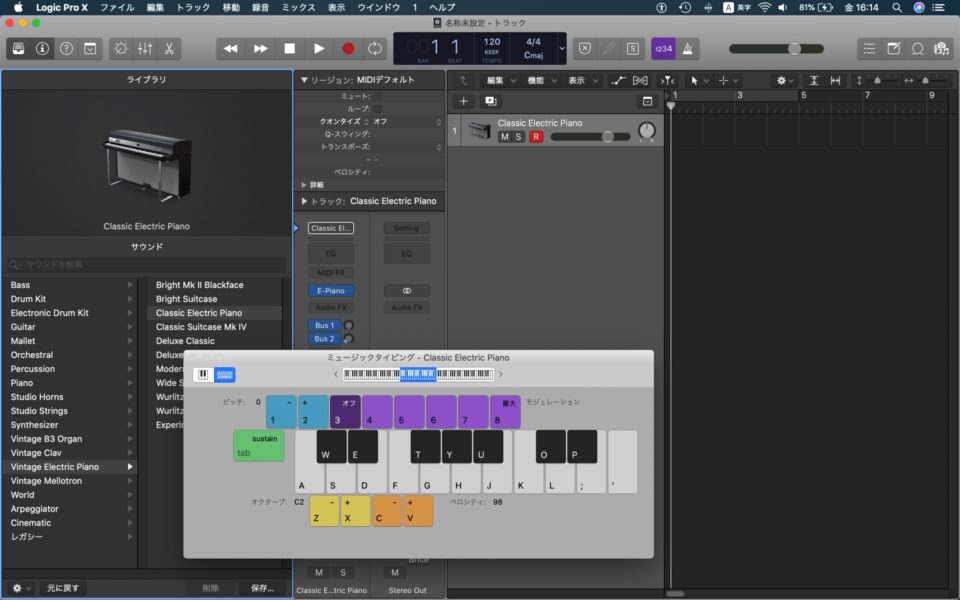Open ファイル menu
This screenshot has width=960, height=600.
point(117,7)
